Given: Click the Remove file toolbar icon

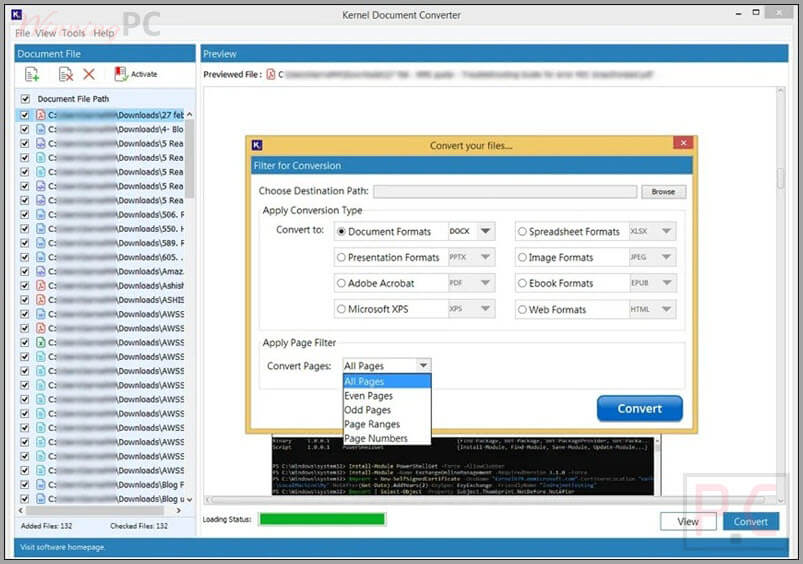Looking at the screenshot, I should (66, 75).
